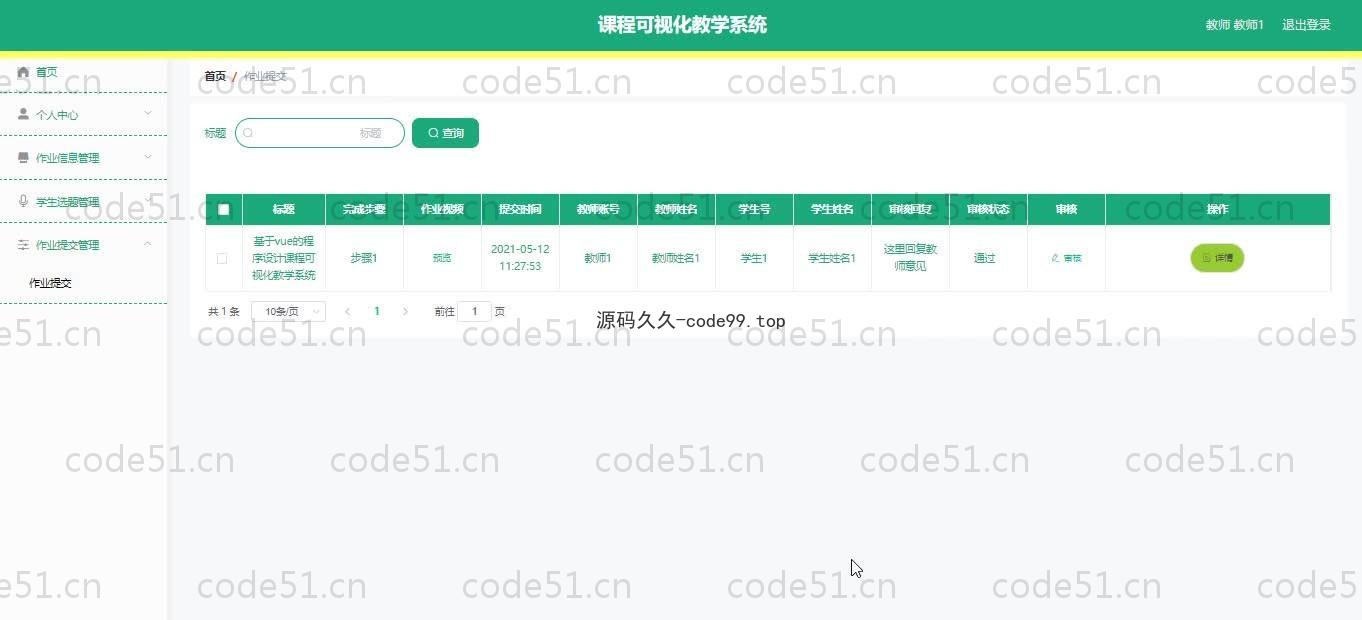Screen dimensions: 1362x620
Task: Click the icon beside 作业信息管理
Action: [23, 157]
